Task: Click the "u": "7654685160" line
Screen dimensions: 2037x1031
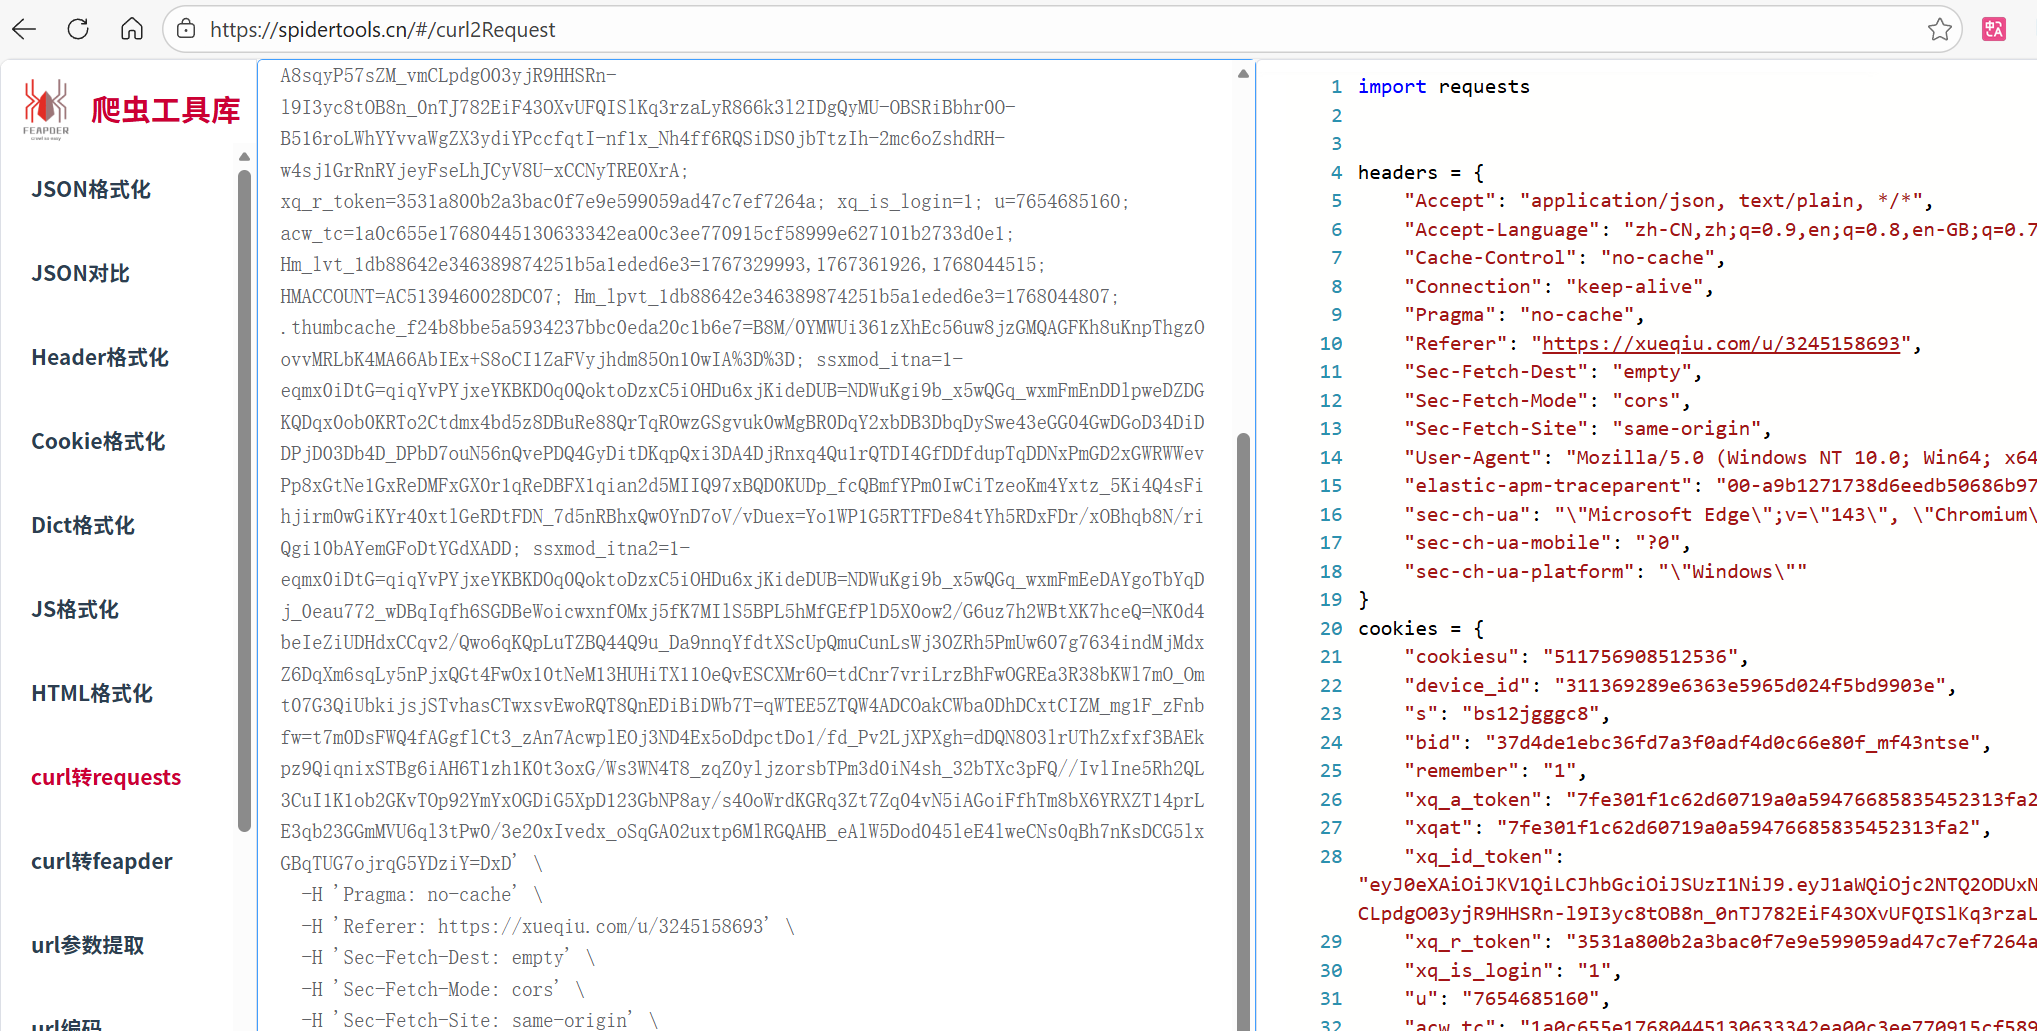Action: [1507, 998]
